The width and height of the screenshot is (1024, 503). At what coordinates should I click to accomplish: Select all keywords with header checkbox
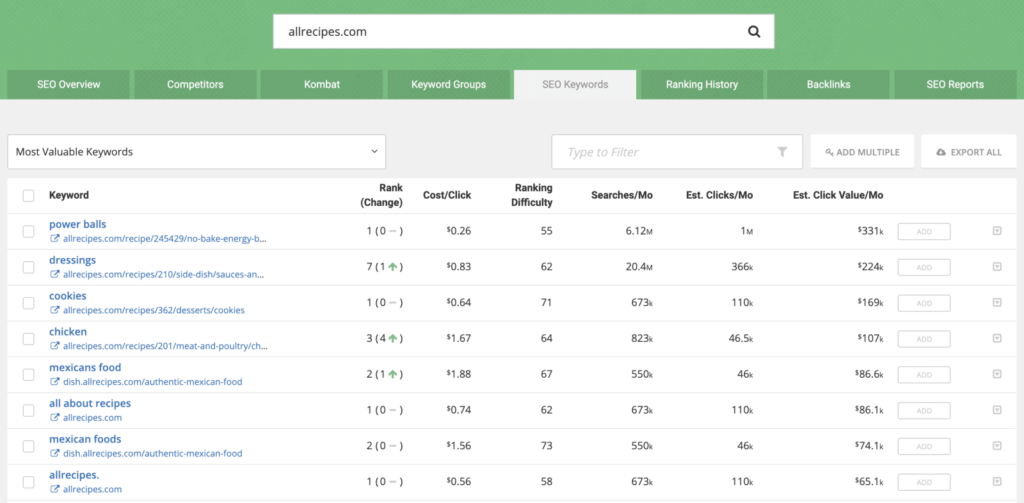[x=29, y=195]
